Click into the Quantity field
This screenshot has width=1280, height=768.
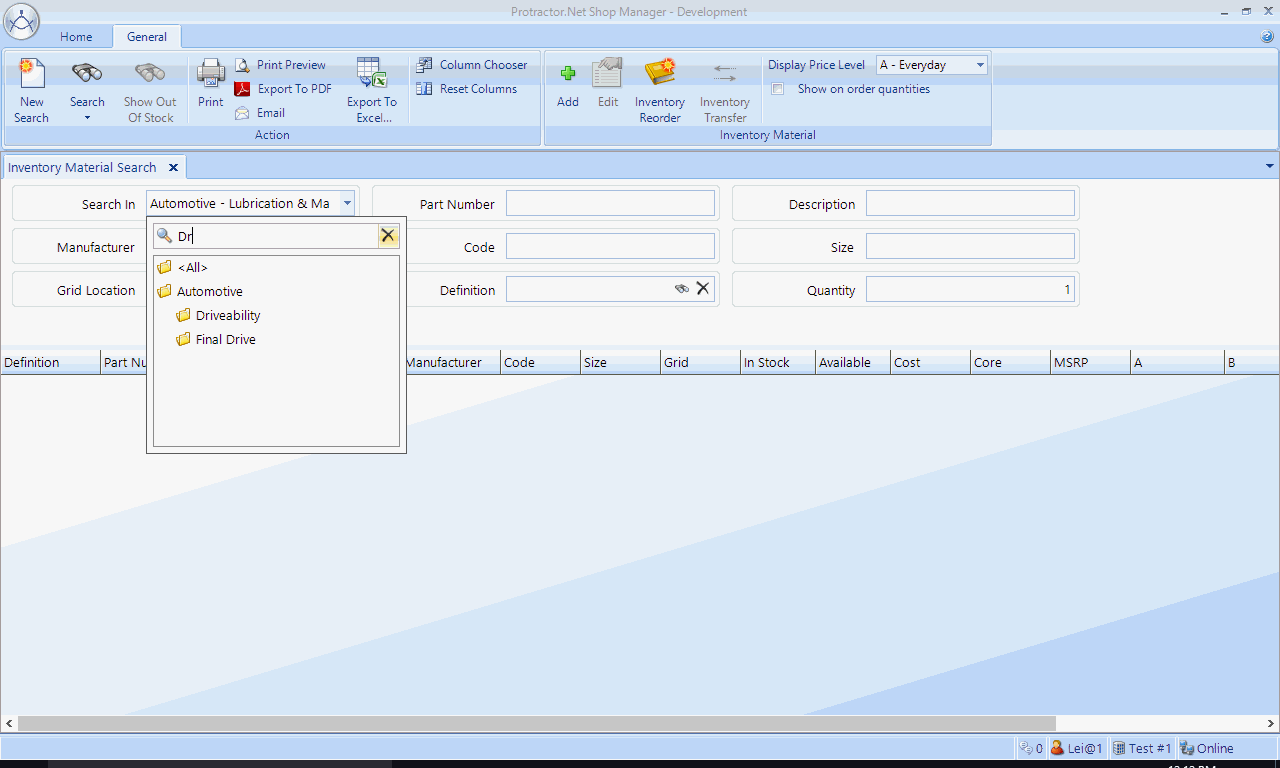pos(970,289)
